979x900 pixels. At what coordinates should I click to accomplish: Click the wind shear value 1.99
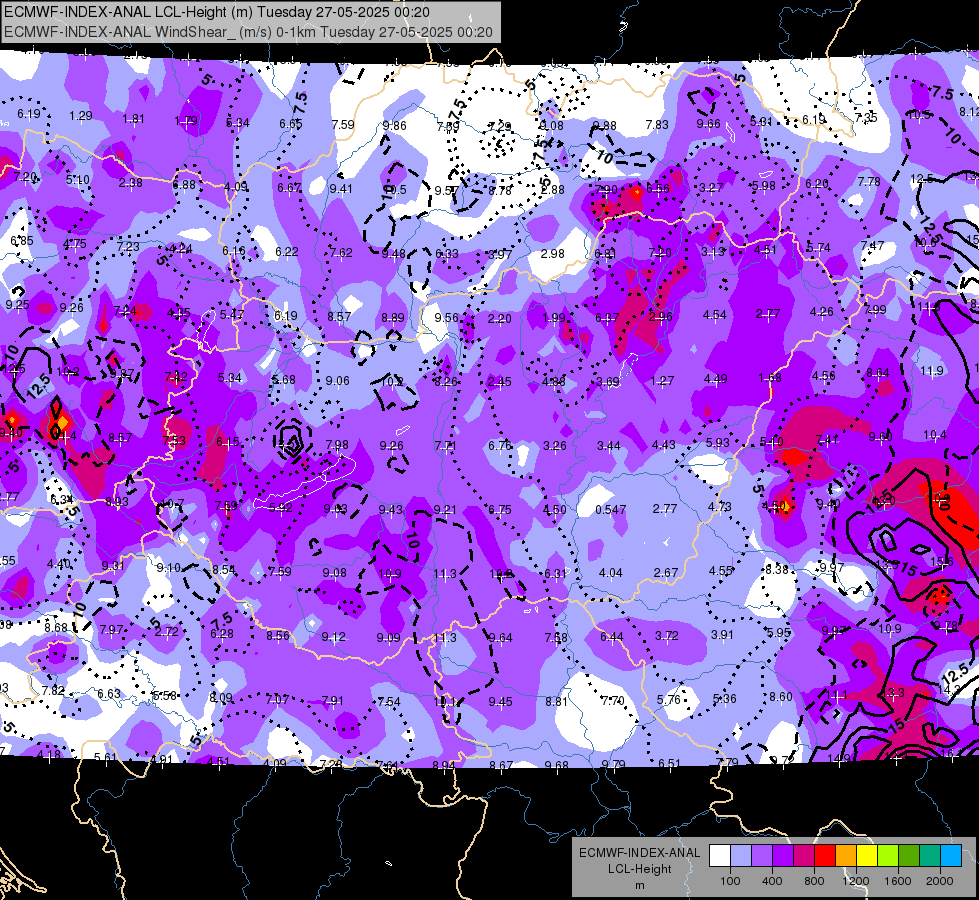(x=554, y=318)
